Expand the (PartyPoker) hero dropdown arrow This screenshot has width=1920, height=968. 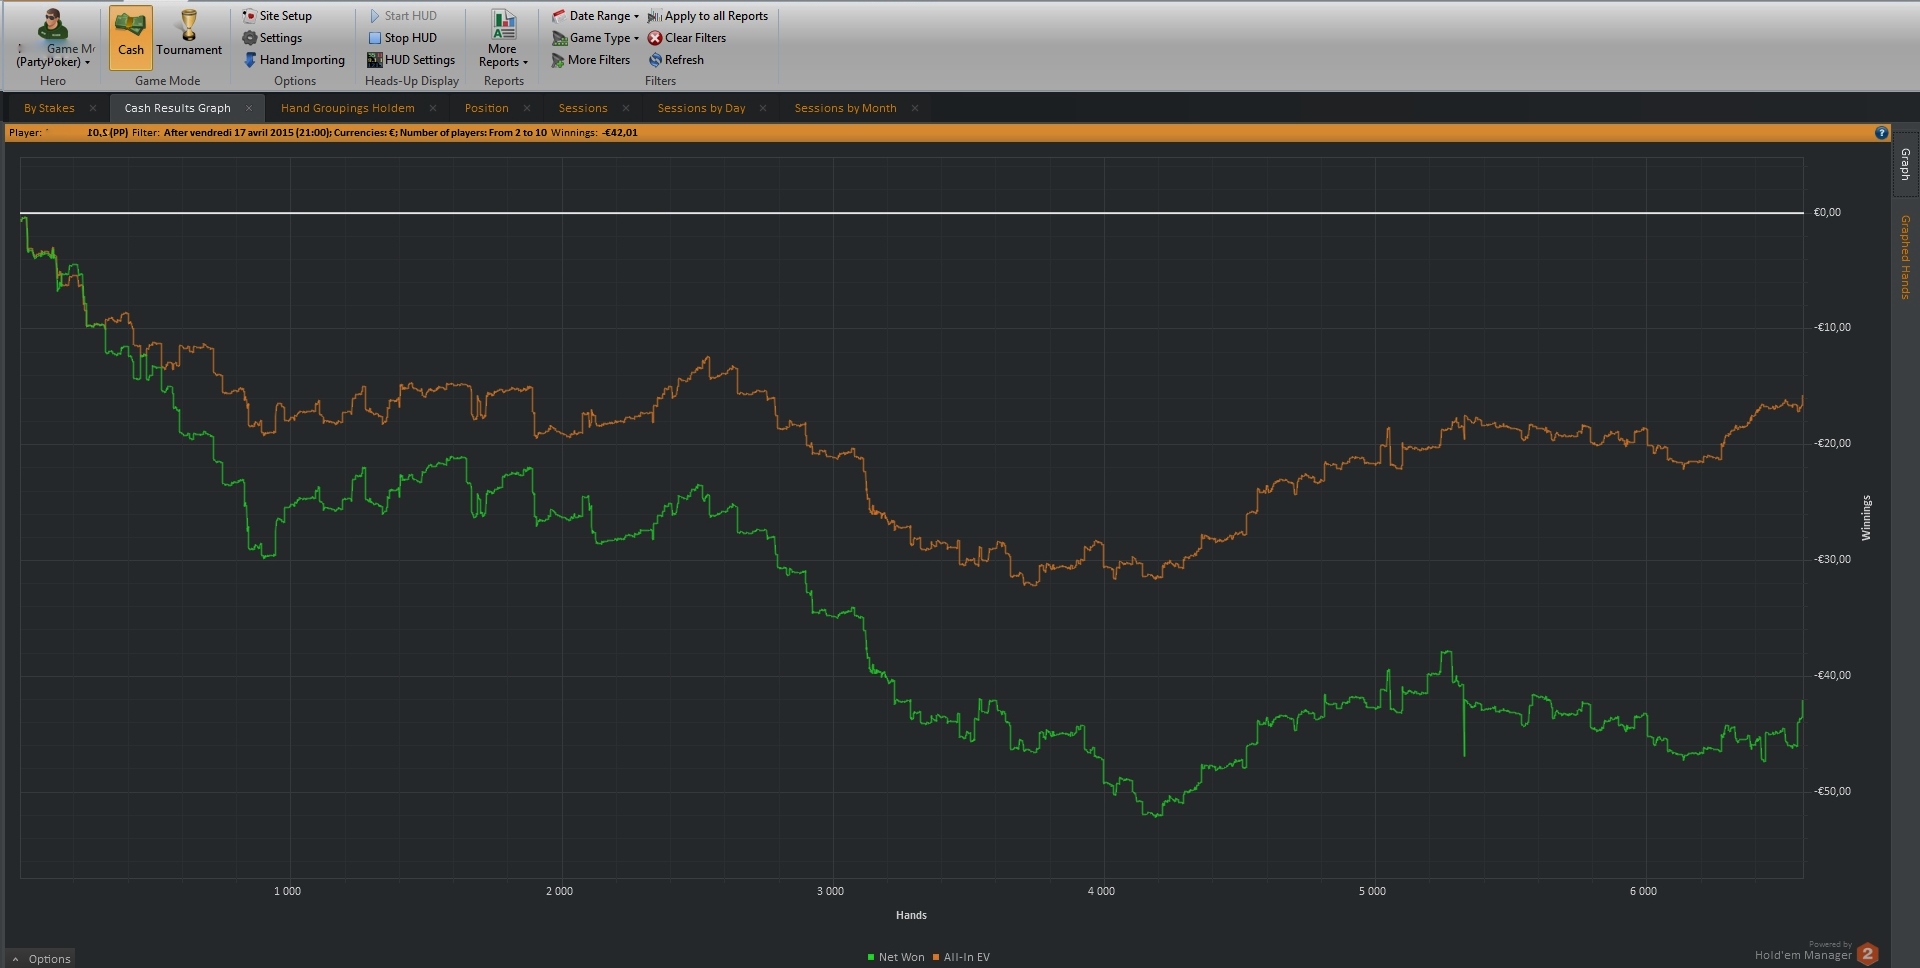[88, 63]
